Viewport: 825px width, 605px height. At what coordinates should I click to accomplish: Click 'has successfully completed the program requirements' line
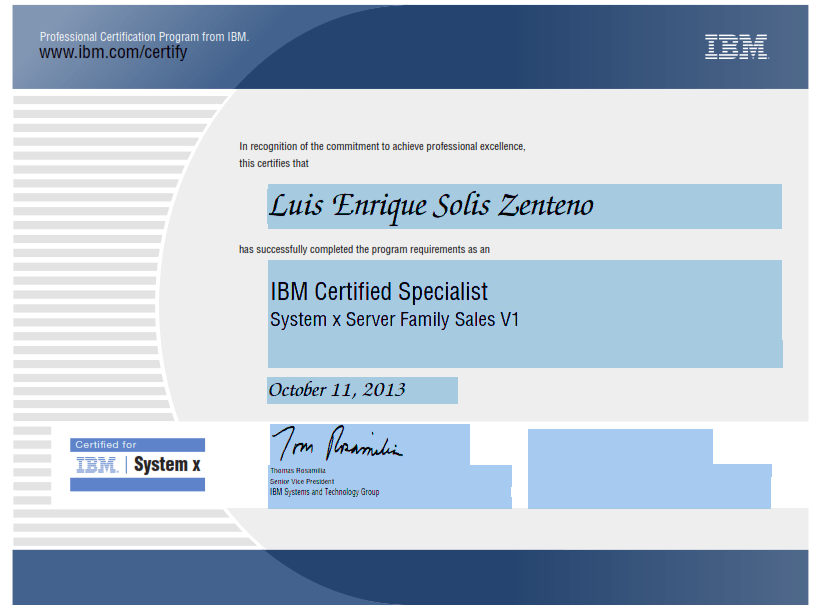364,249
